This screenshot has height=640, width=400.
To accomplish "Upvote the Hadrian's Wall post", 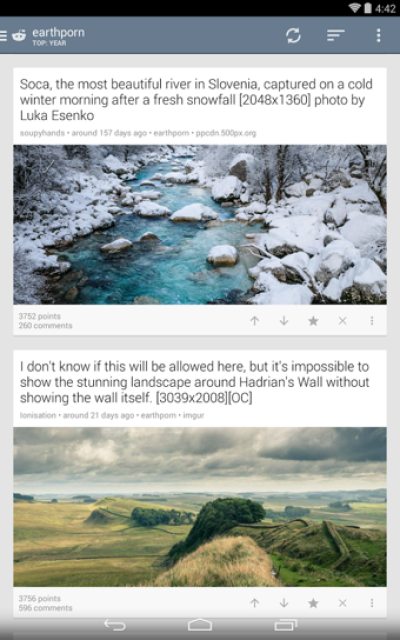I will pos(254,603).
